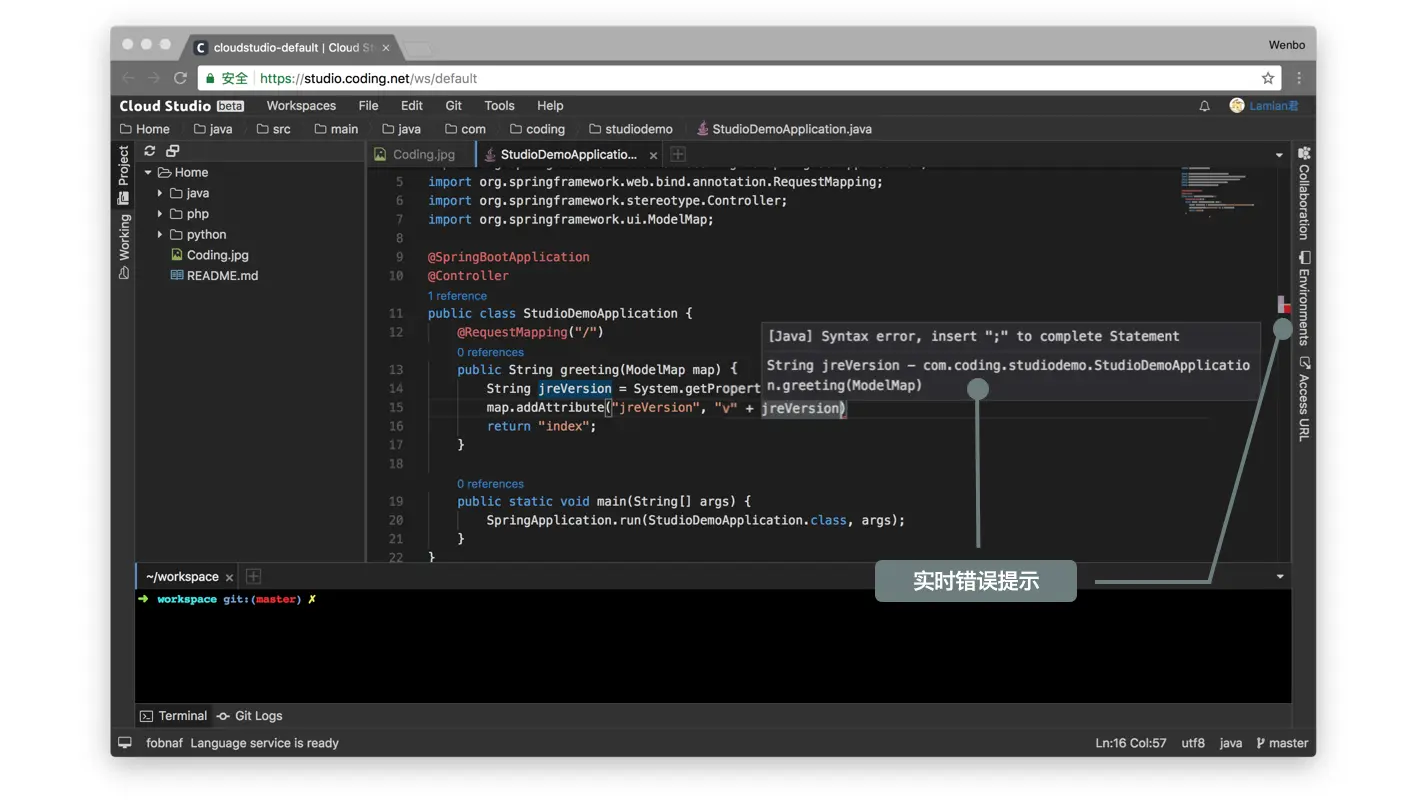Open the Edit menu

tap(412, 106)
